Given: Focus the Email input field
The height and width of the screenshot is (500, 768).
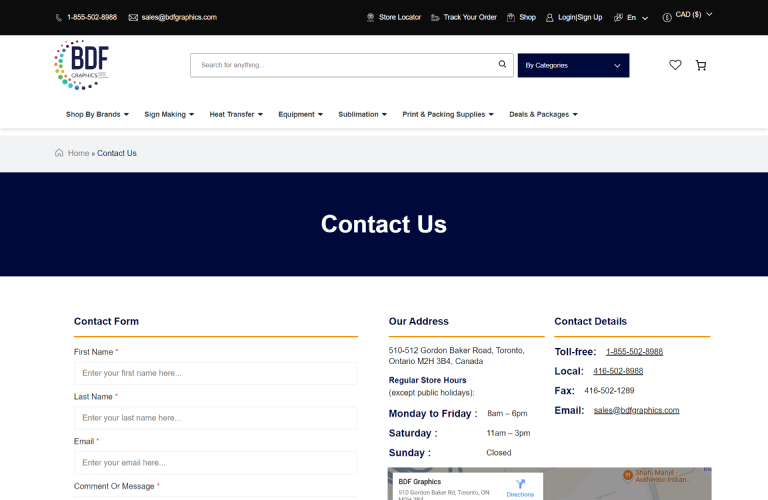Looking at the screenshot, I should (x=215, y=463).
